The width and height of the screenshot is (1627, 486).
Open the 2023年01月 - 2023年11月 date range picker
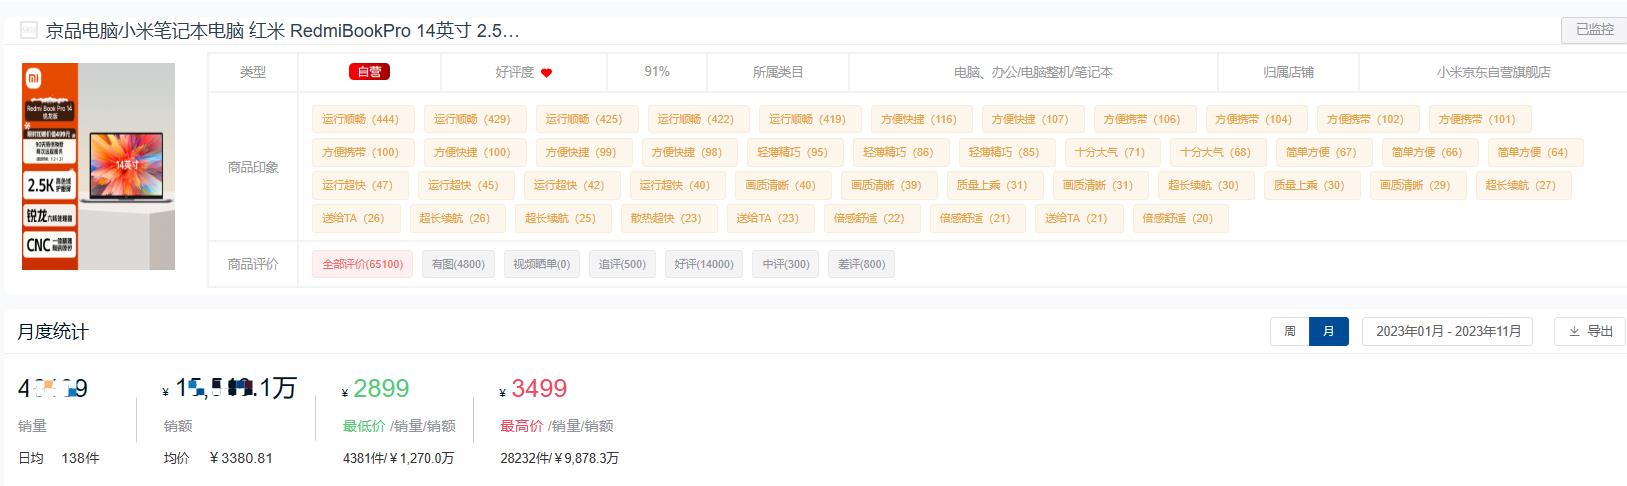pyautogui.click(x=1448, y=332)
